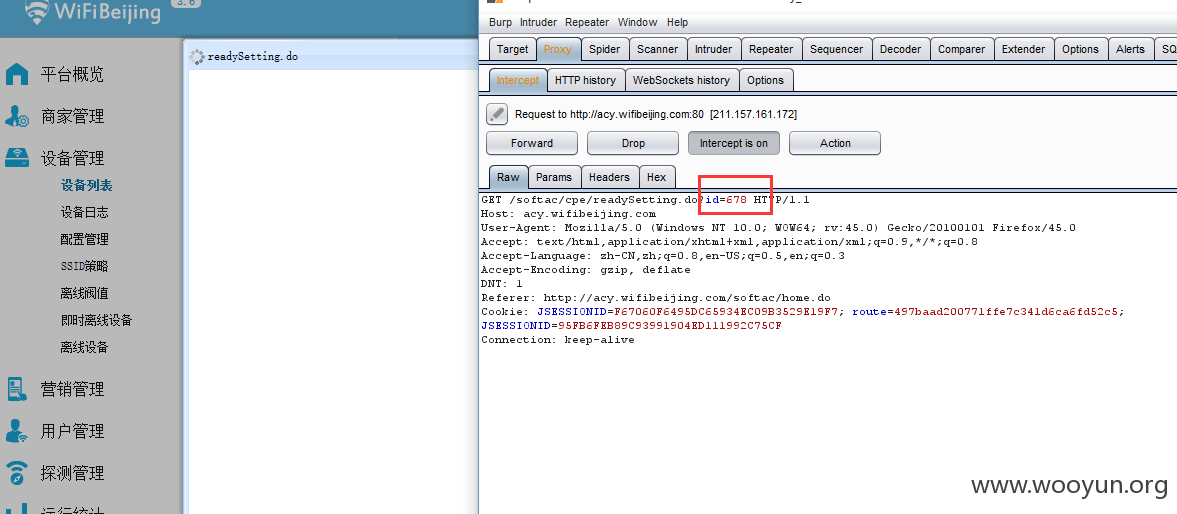The height and width of the screenshot is (514, 1177).
Task: Expand the 用户管理 section
Action: point(72,431)
